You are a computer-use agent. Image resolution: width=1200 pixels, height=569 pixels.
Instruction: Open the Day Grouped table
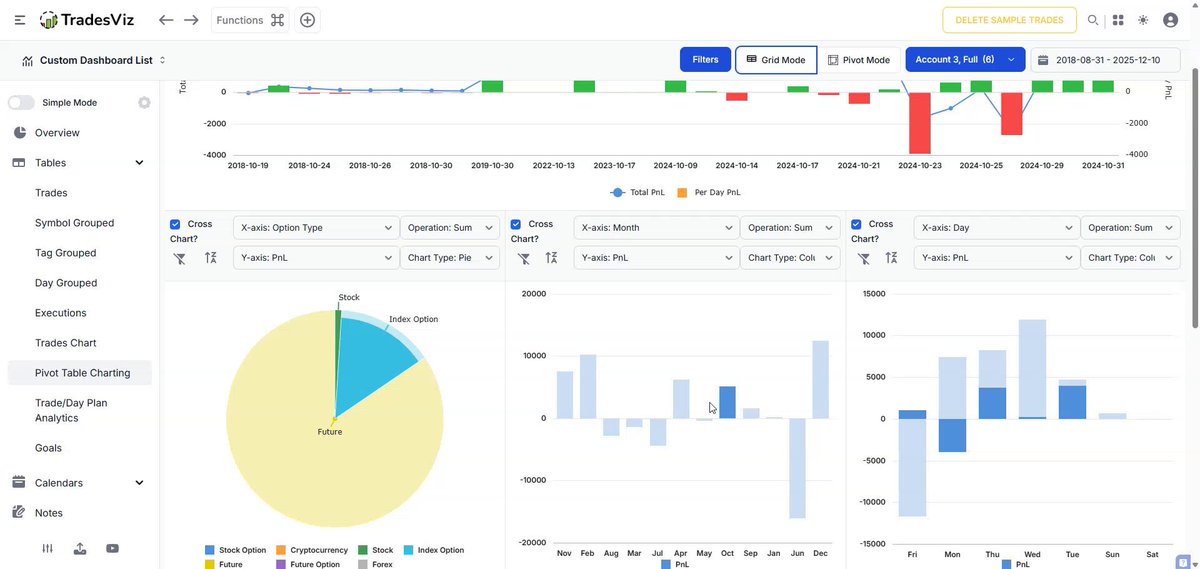[x=66, y=282]
